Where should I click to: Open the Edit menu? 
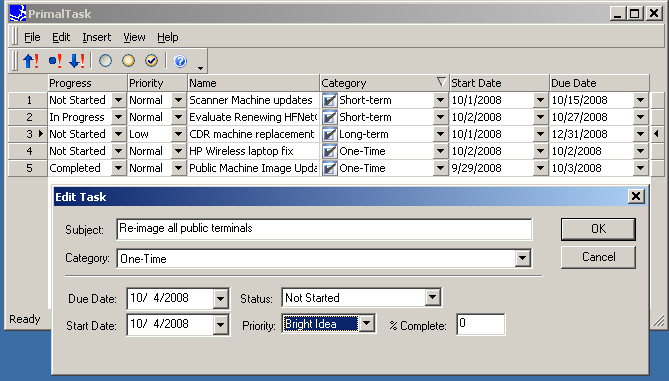click(61, 38)
